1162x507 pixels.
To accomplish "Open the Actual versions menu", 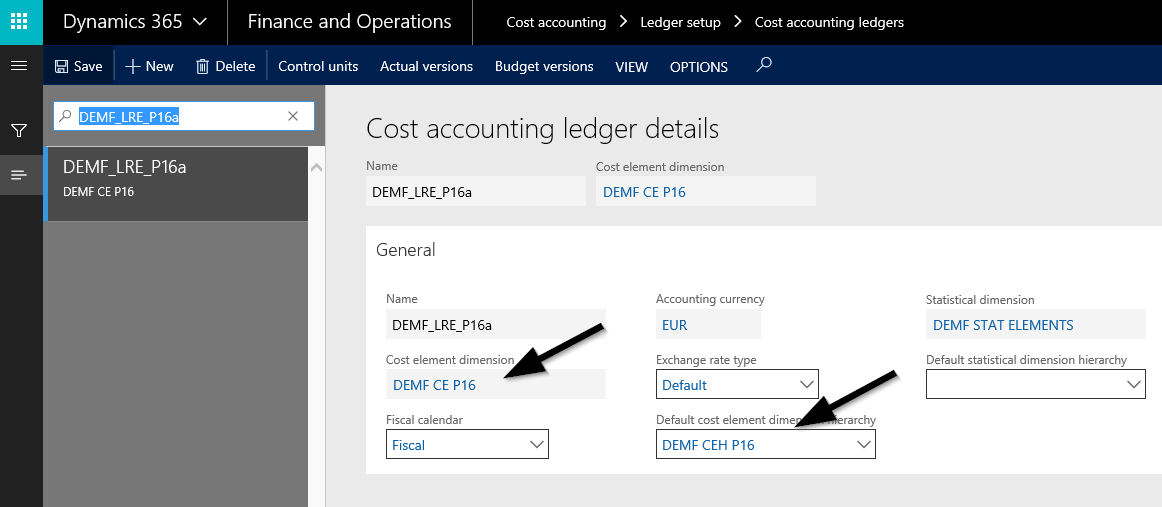I will [426, 66].
